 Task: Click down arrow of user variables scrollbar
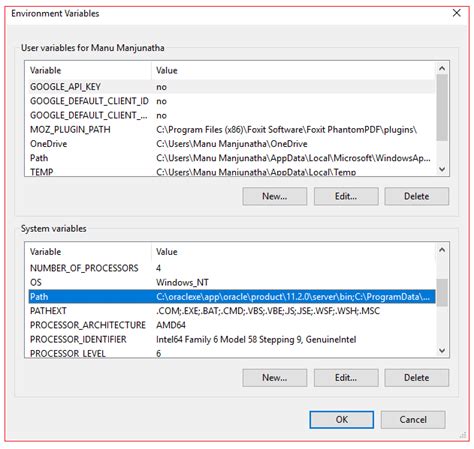point(442,169)
